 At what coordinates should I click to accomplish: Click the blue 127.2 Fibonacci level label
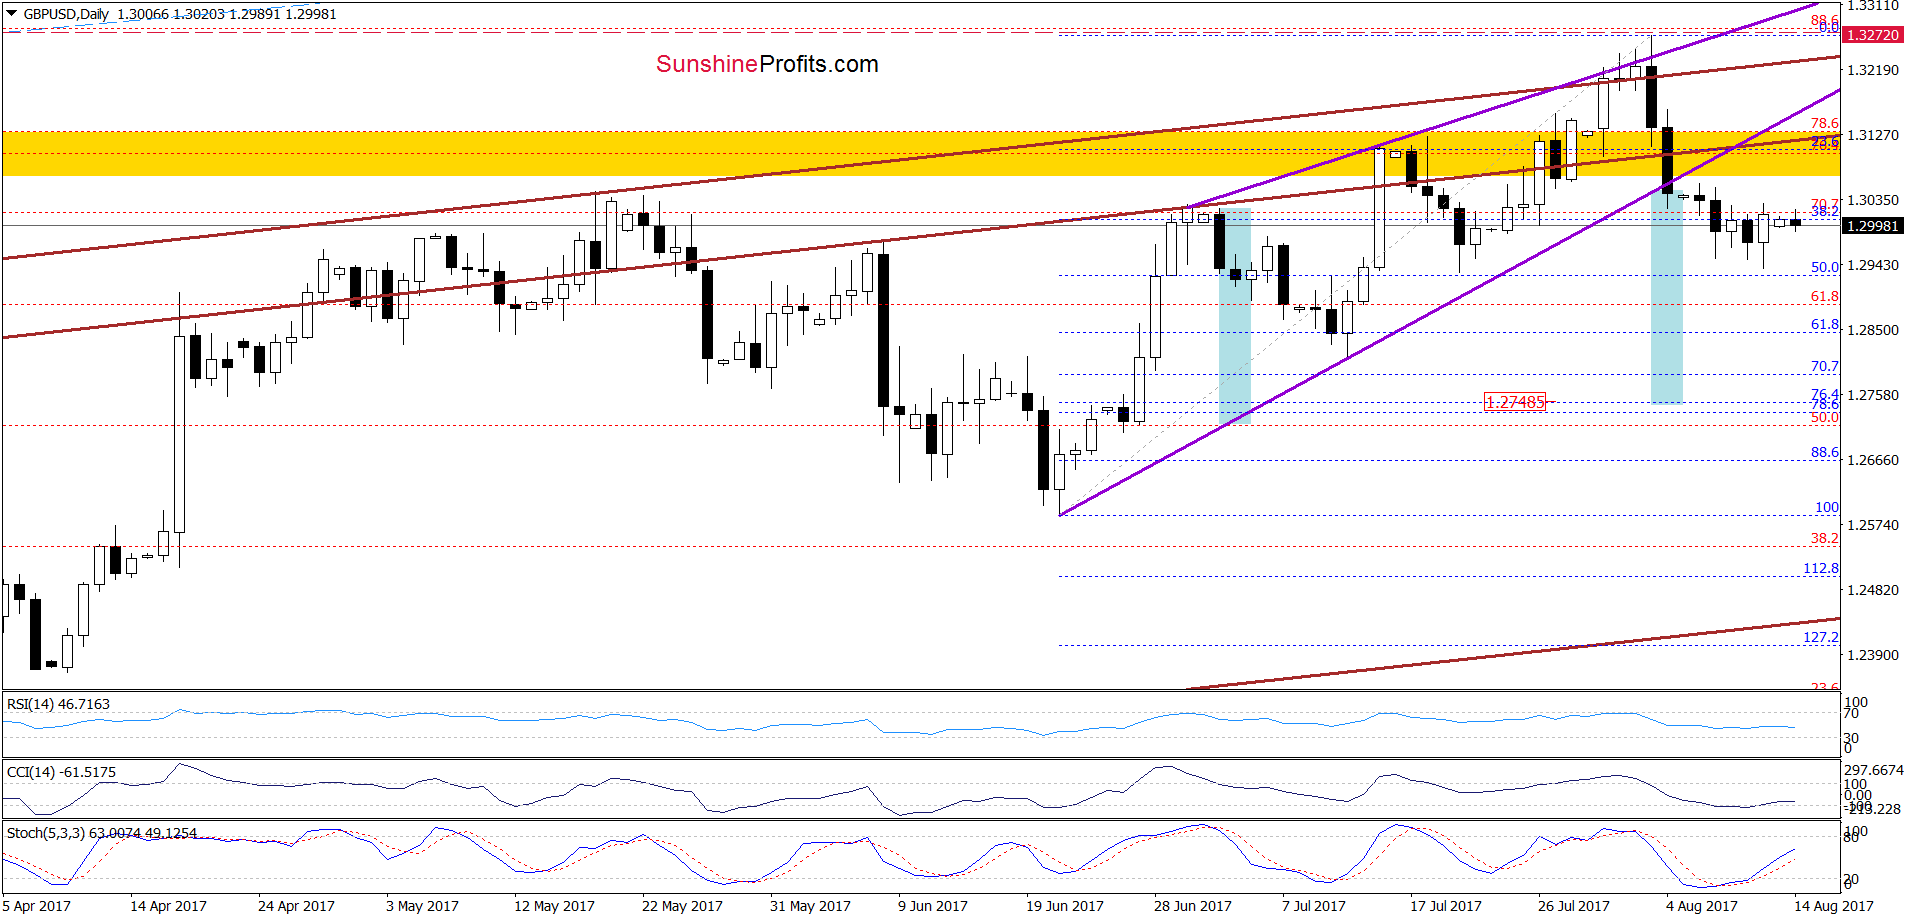click(x=1821, y=637)
